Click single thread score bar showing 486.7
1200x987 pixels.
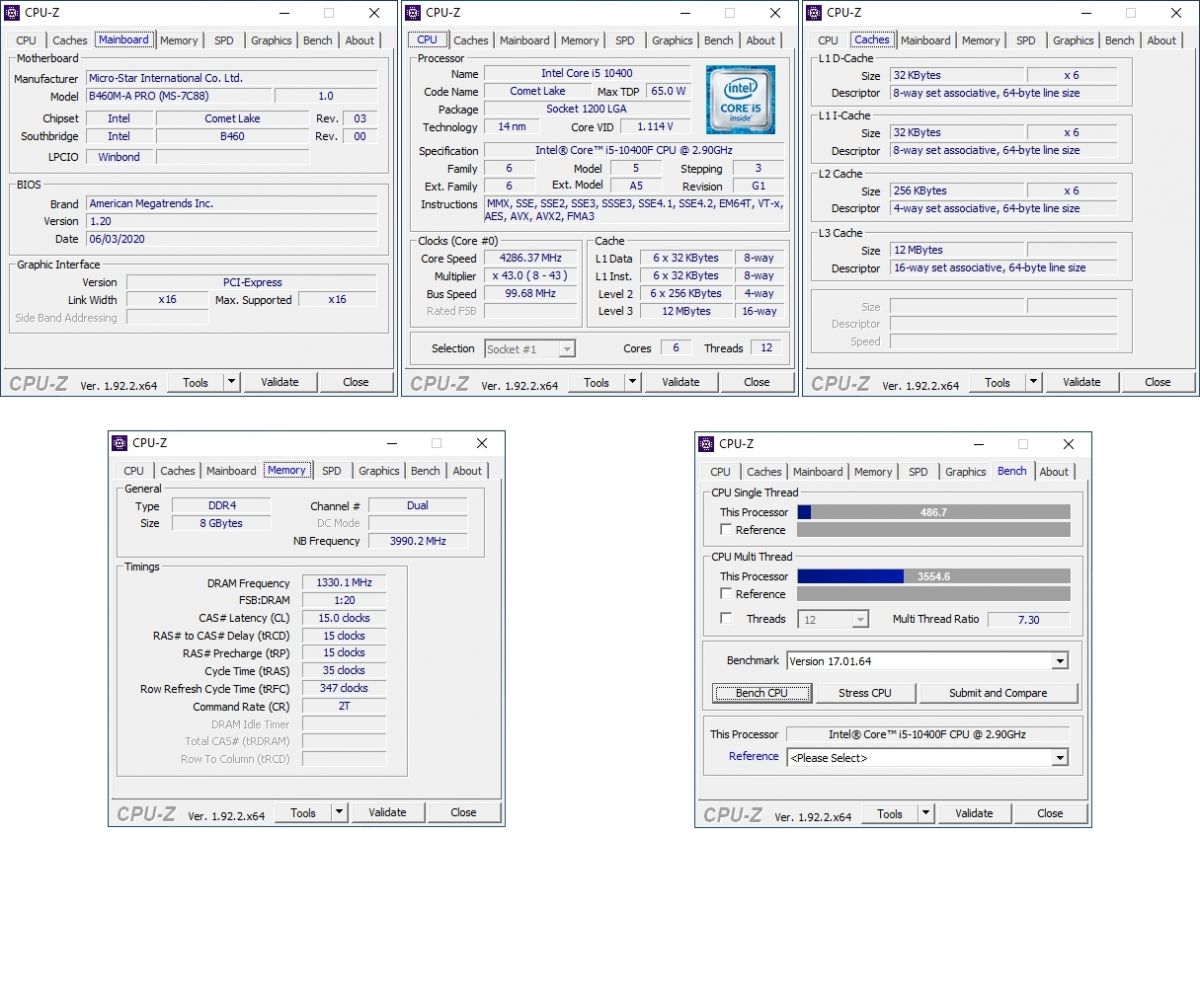[934, 512]
